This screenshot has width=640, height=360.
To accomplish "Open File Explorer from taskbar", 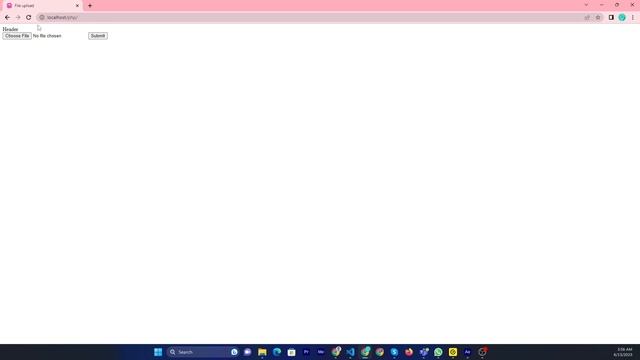I will (x=262, y=352).
